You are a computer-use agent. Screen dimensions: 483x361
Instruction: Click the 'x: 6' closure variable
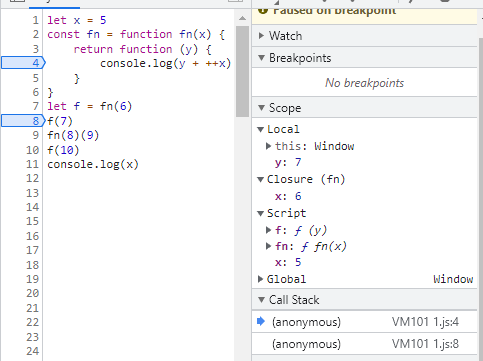(288, 196)
